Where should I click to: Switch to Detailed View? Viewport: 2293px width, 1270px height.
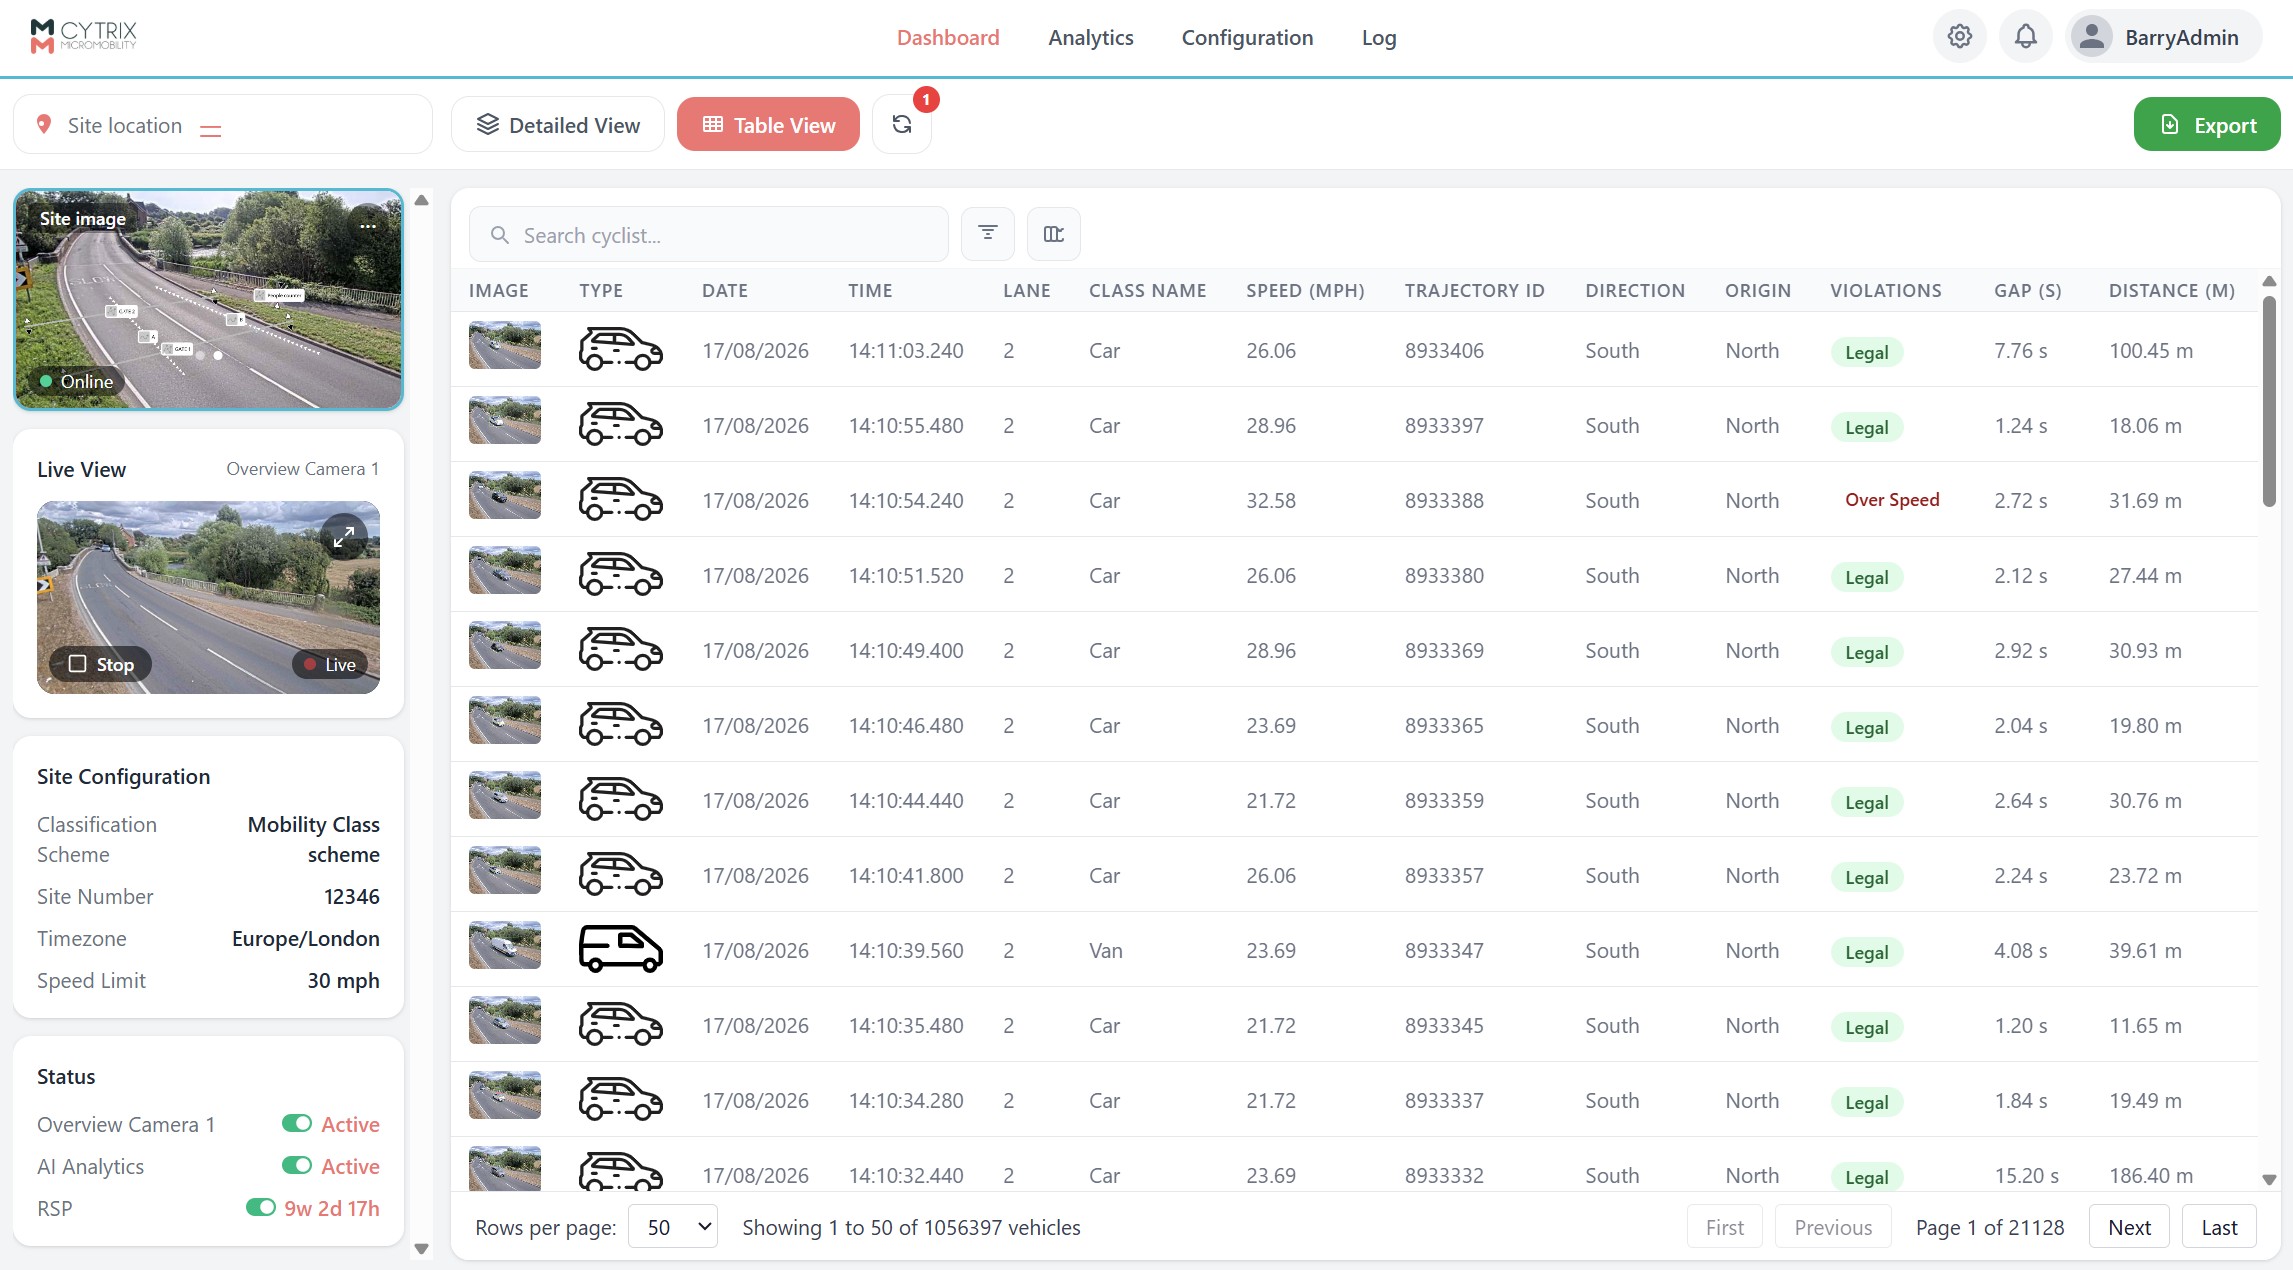coord(558,124)
